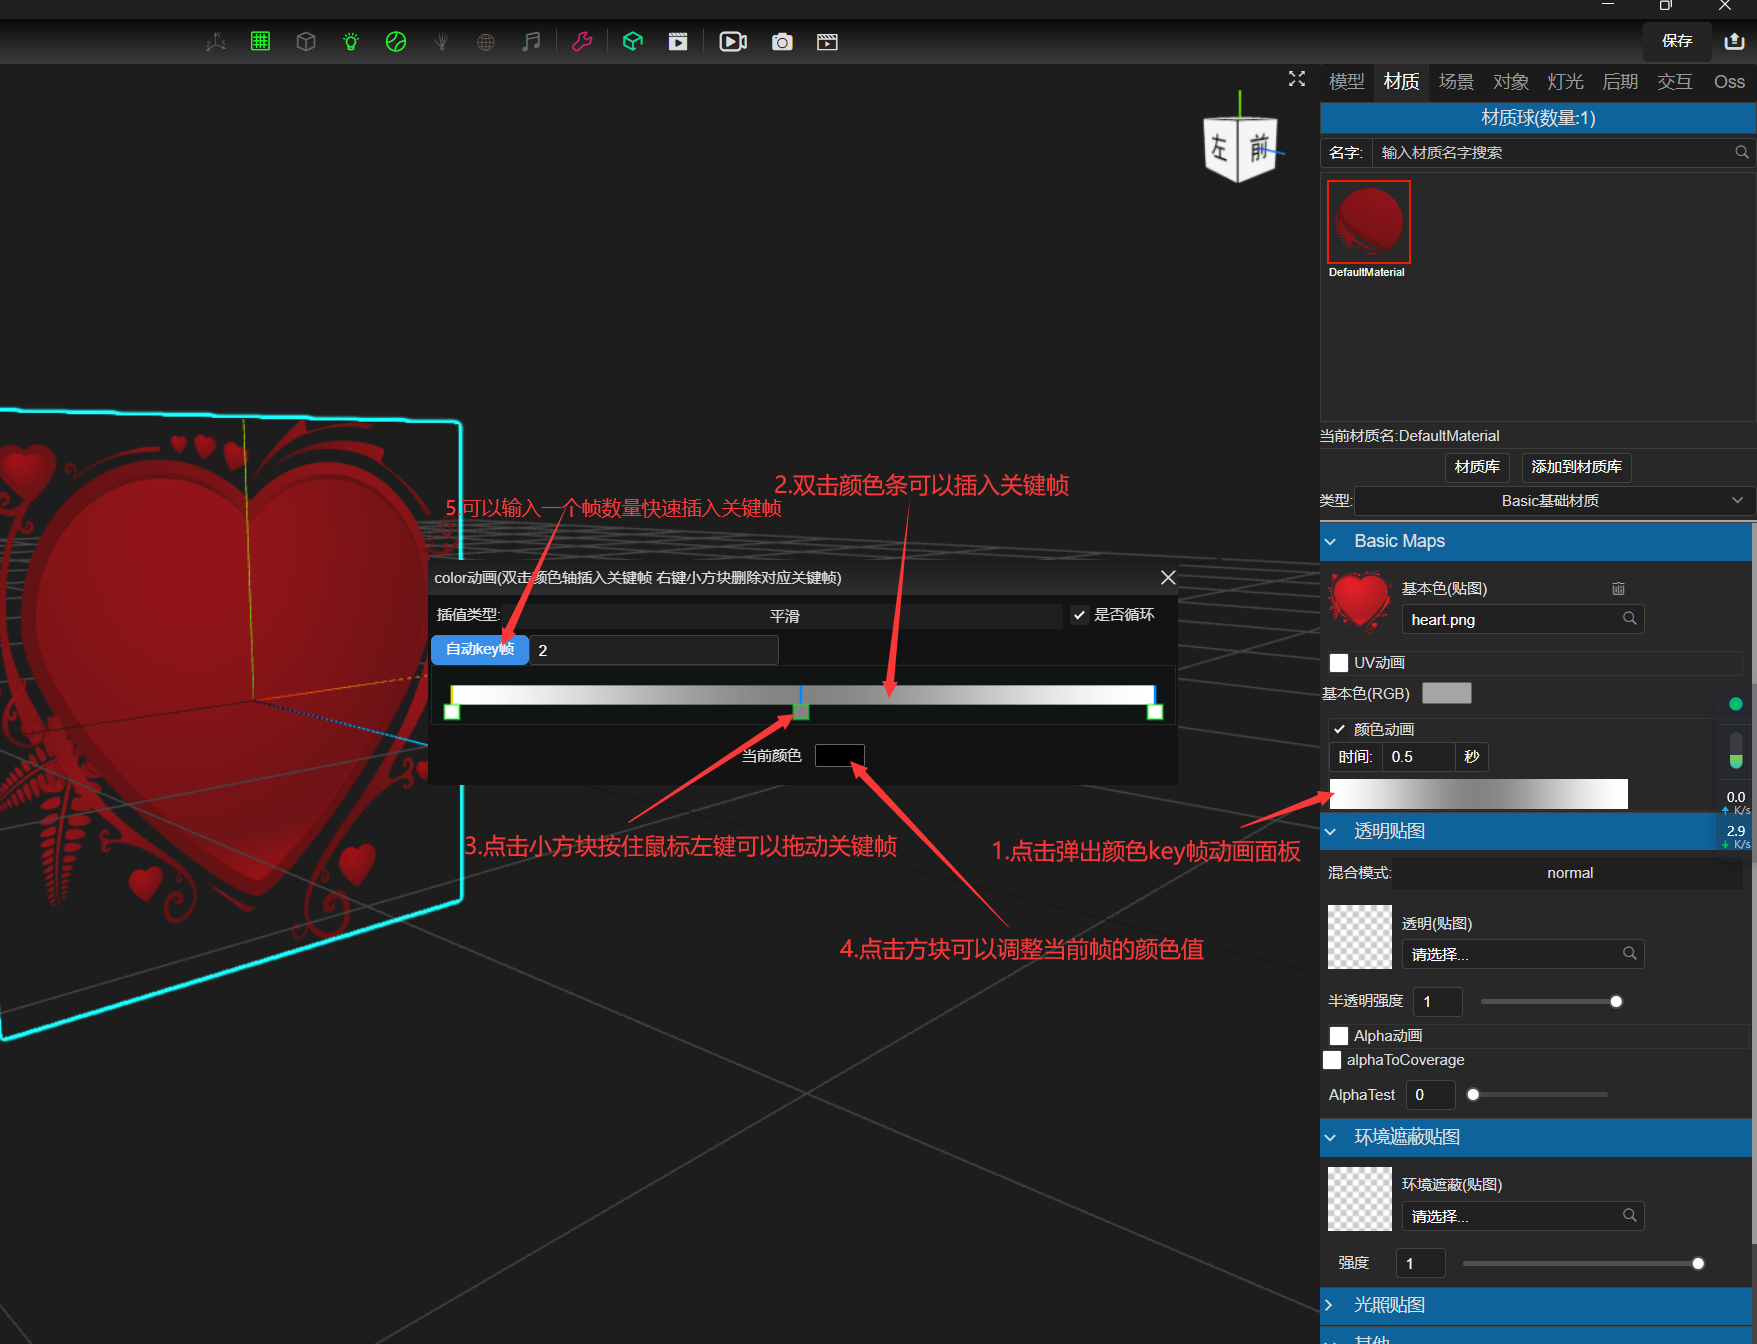Select the middle keyframe square
The width and height of the screenshot is (1757, 1344).
point(801,712)
